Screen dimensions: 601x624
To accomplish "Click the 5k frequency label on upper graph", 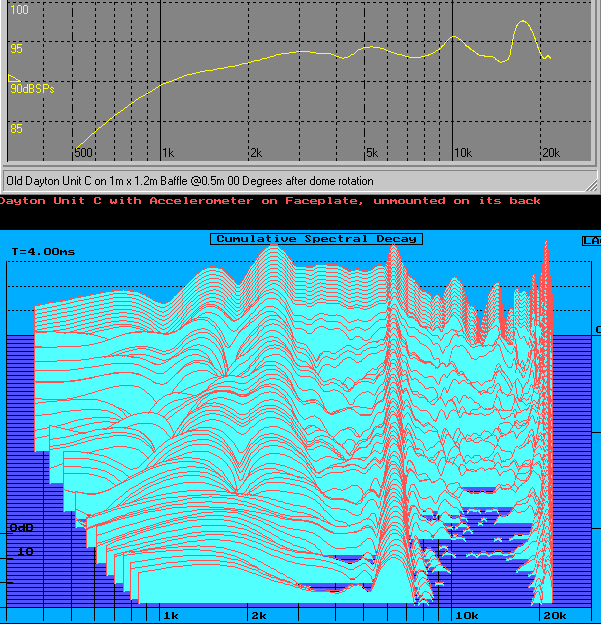I will pyautogui.click(x=371, y=153).
